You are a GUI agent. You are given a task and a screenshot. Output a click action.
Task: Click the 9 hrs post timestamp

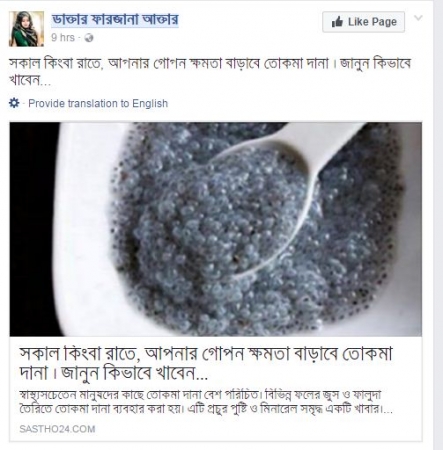click(x=63, y=38)
